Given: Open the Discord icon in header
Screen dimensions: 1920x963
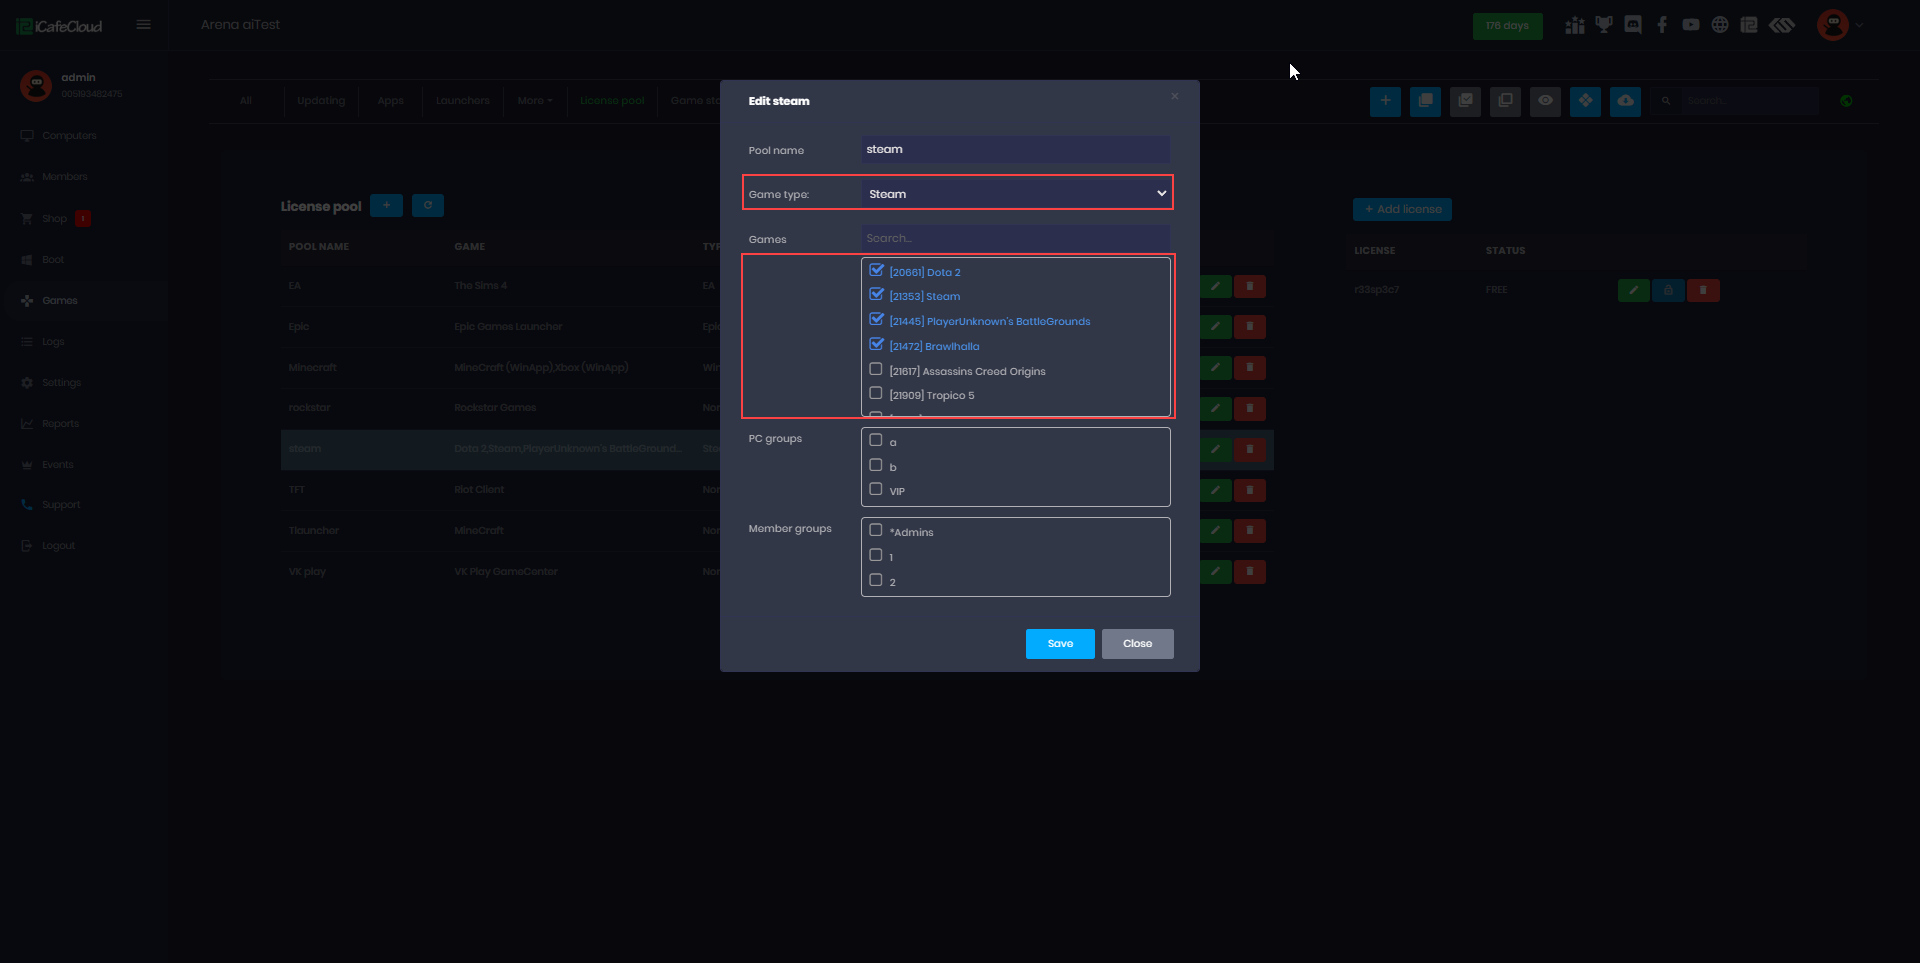Looking at the screenshot, I should click(x=1633, y=25).
